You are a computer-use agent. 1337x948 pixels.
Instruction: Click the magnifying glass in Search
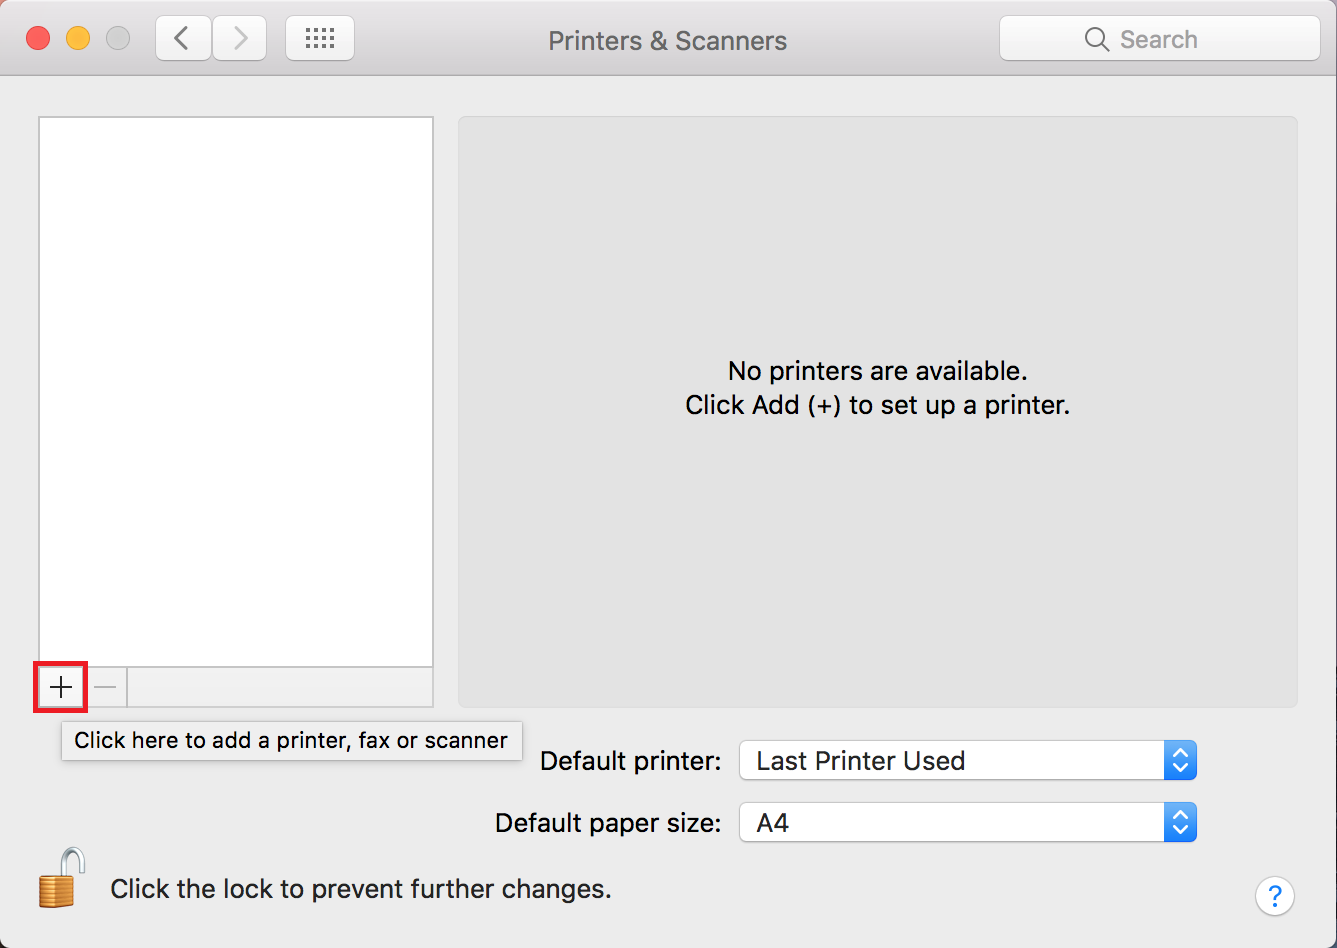(1097, 40)
